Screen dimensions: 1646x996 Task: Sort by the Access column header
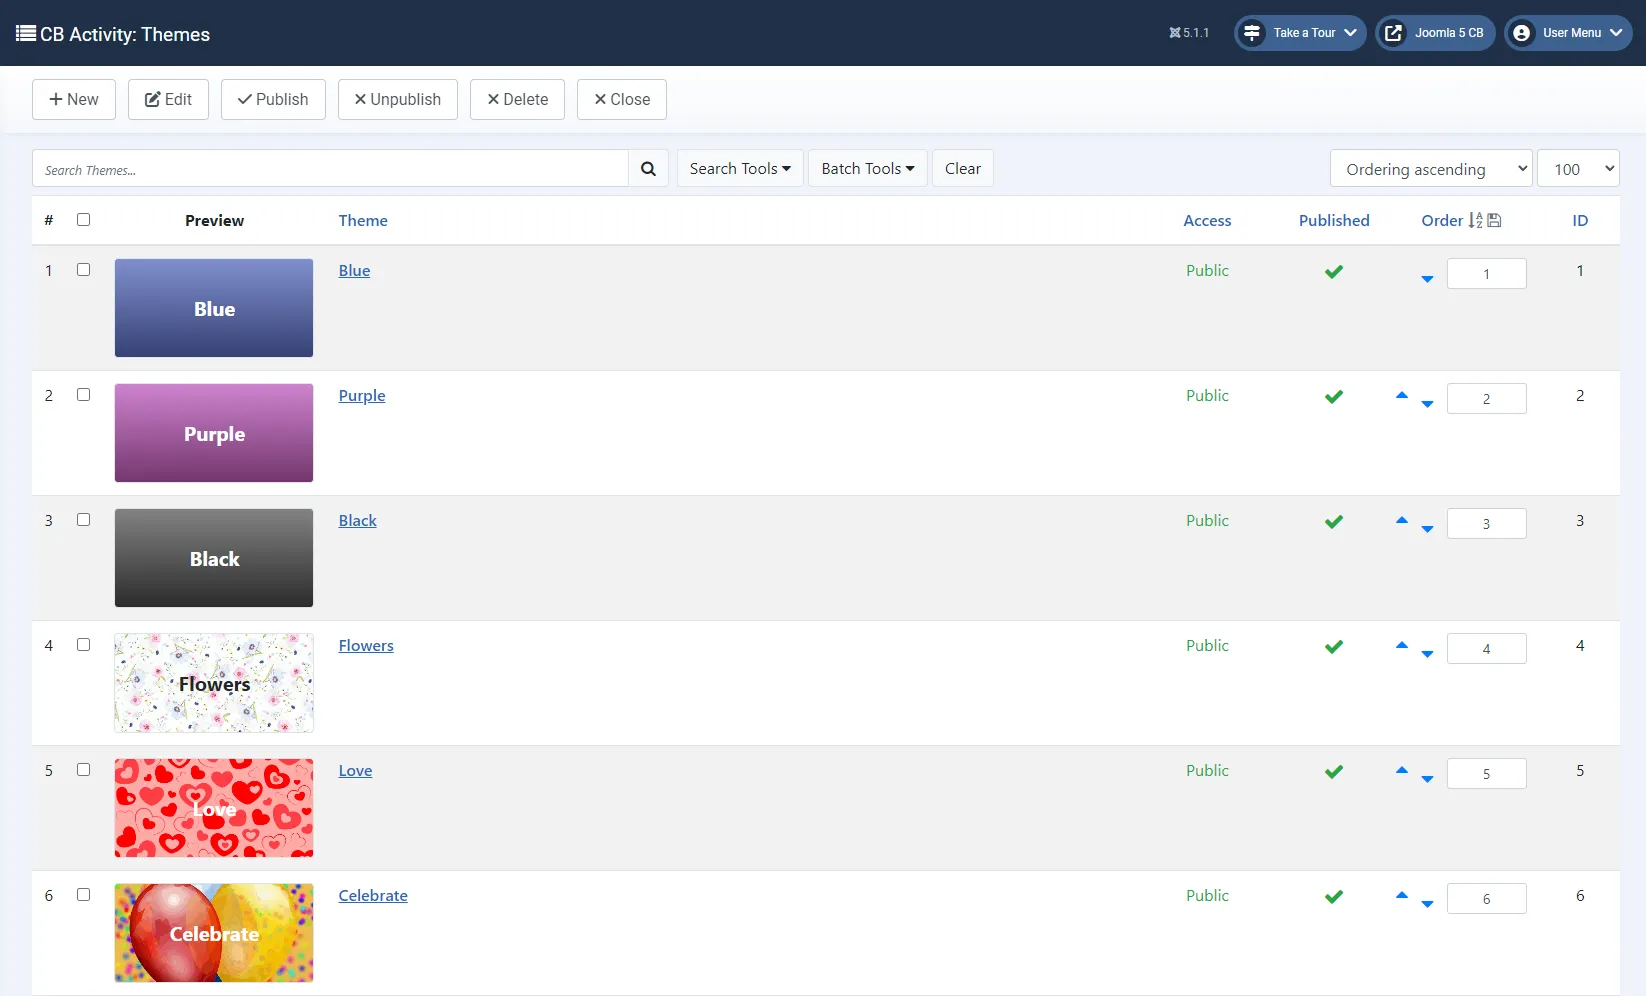pos(1207,221)
